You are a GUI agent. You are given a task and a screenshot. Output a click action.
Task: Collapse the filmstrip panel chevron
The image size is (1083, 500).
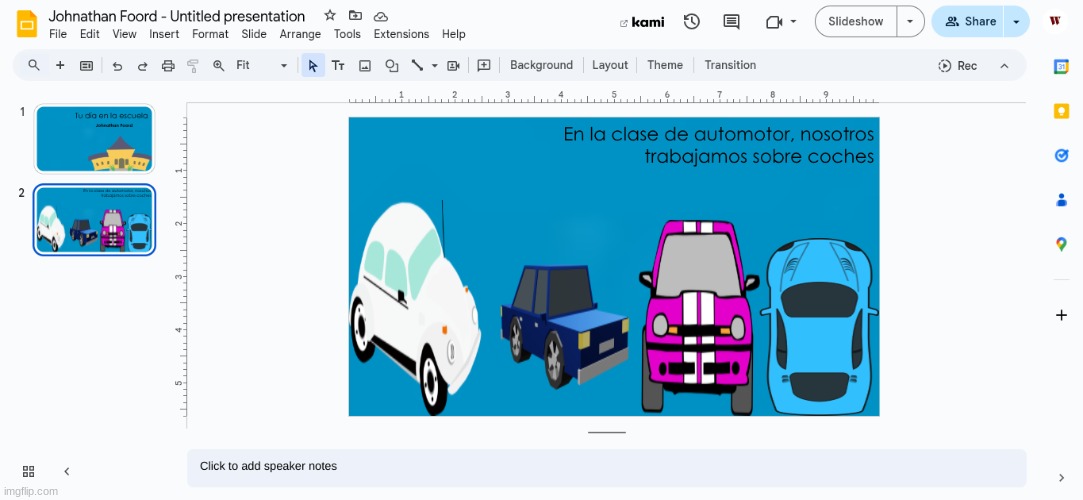67,472
